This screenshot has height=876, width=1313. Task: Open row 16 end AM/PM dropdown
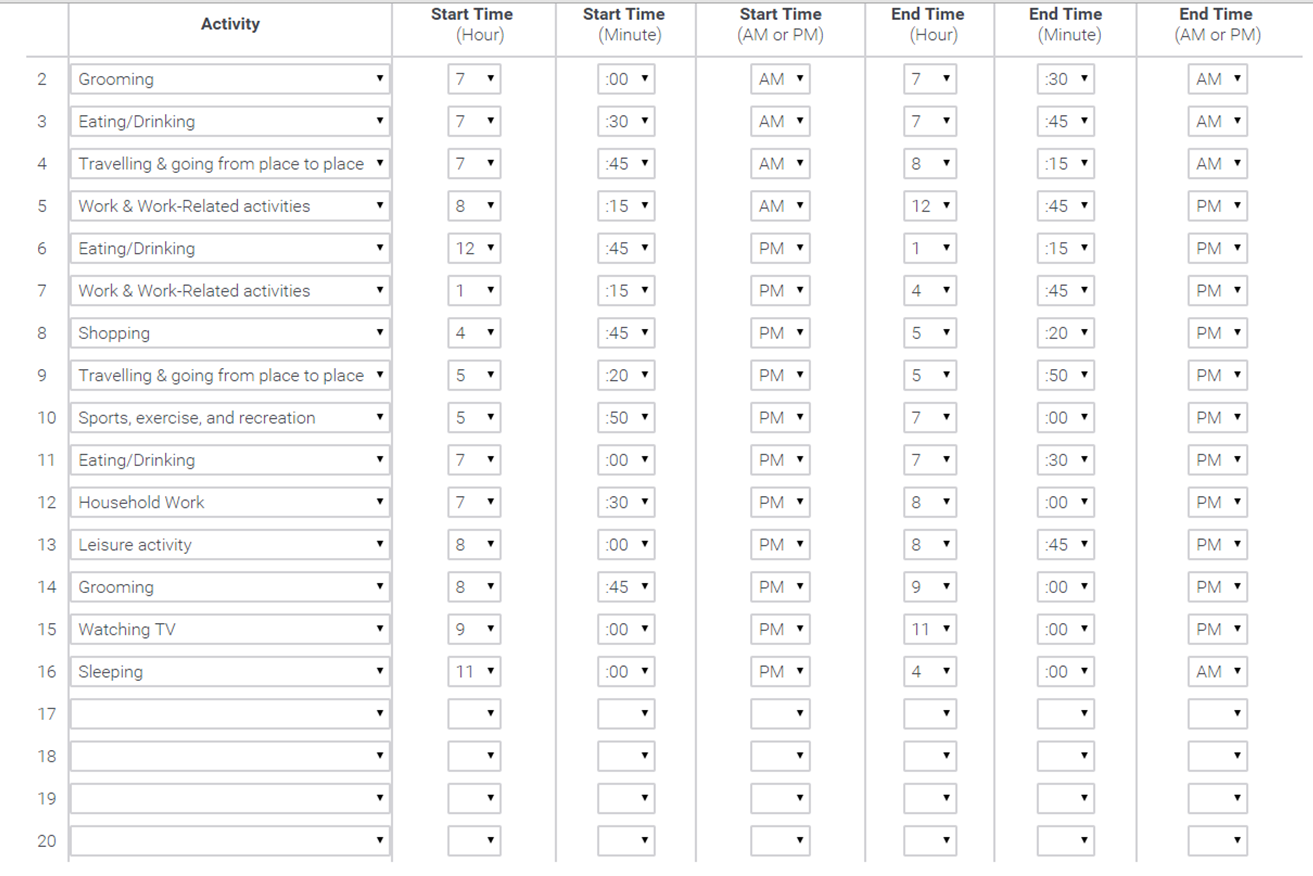point(1217,672)
